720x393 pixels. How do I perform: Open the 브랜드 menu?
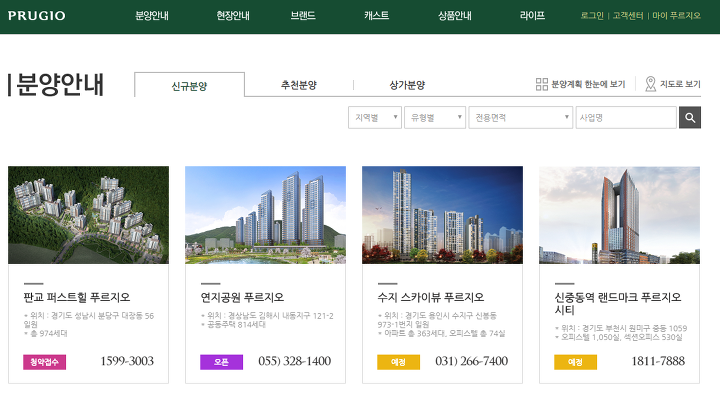click(x=303, y=16)
